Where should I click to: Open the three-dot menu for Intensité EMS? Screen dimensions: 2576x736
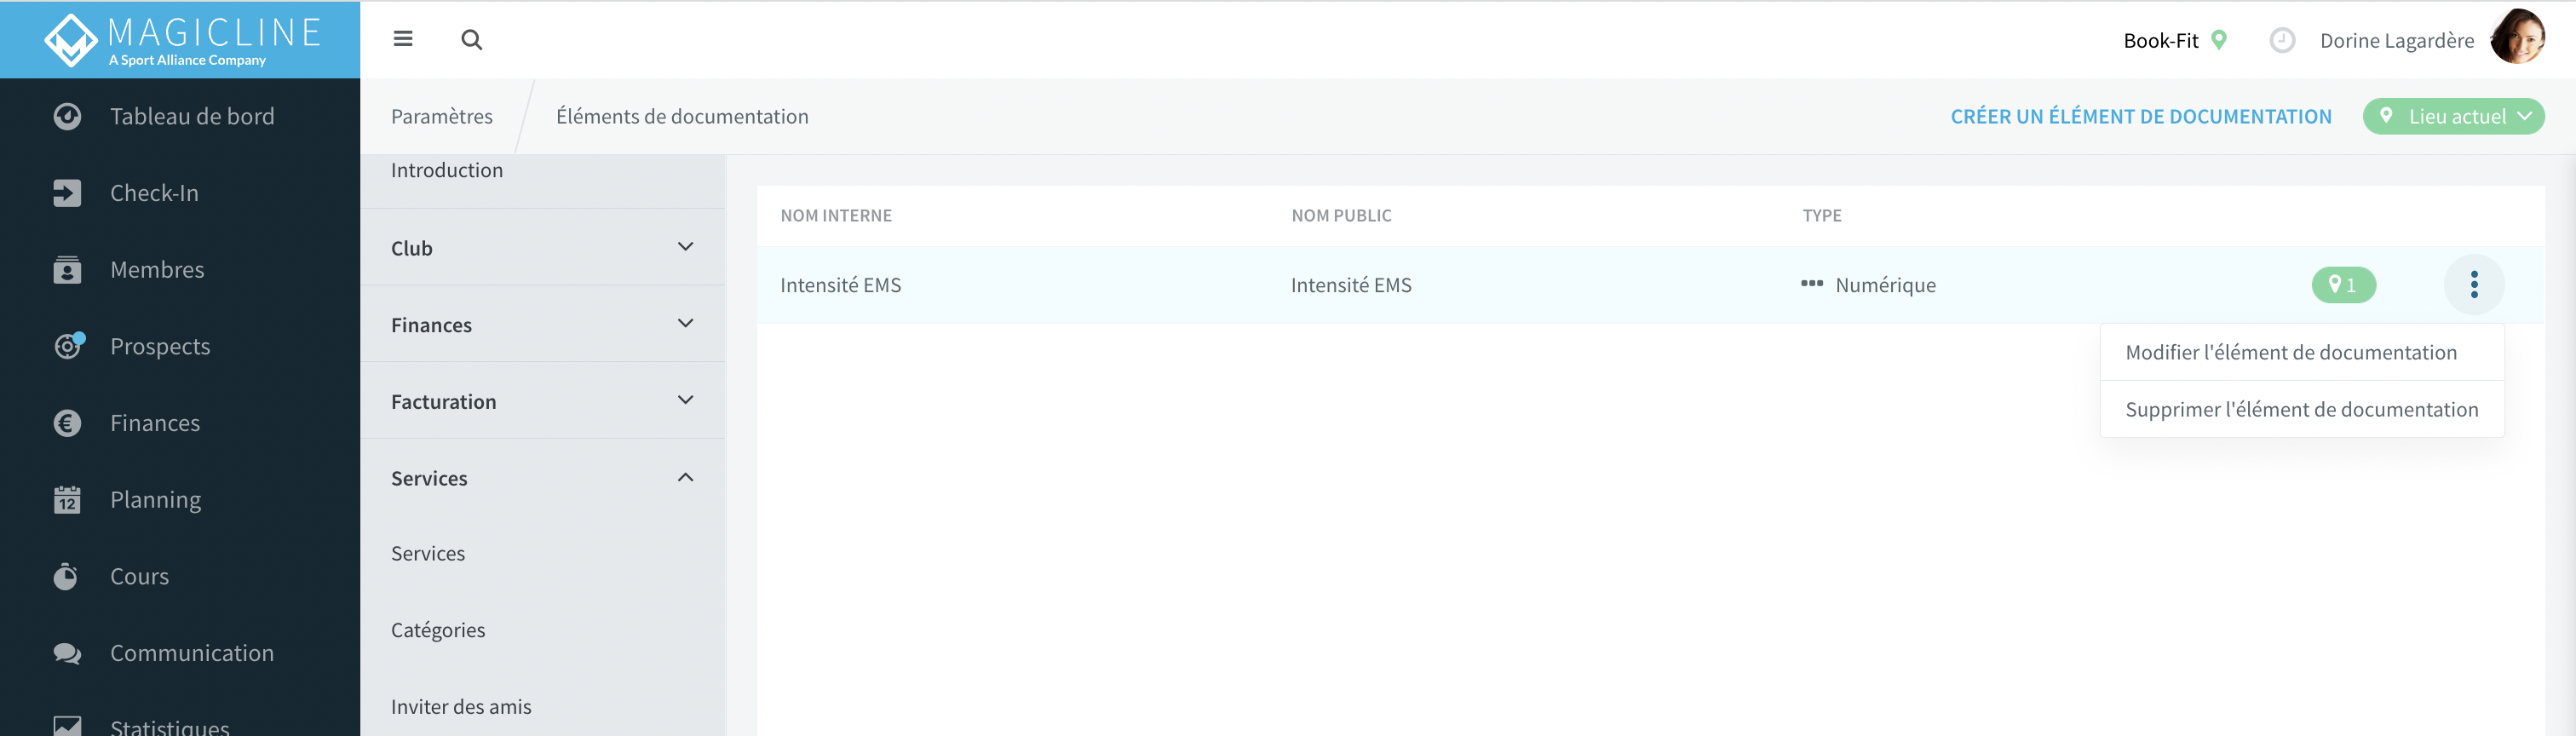(x=2474, y=285)
